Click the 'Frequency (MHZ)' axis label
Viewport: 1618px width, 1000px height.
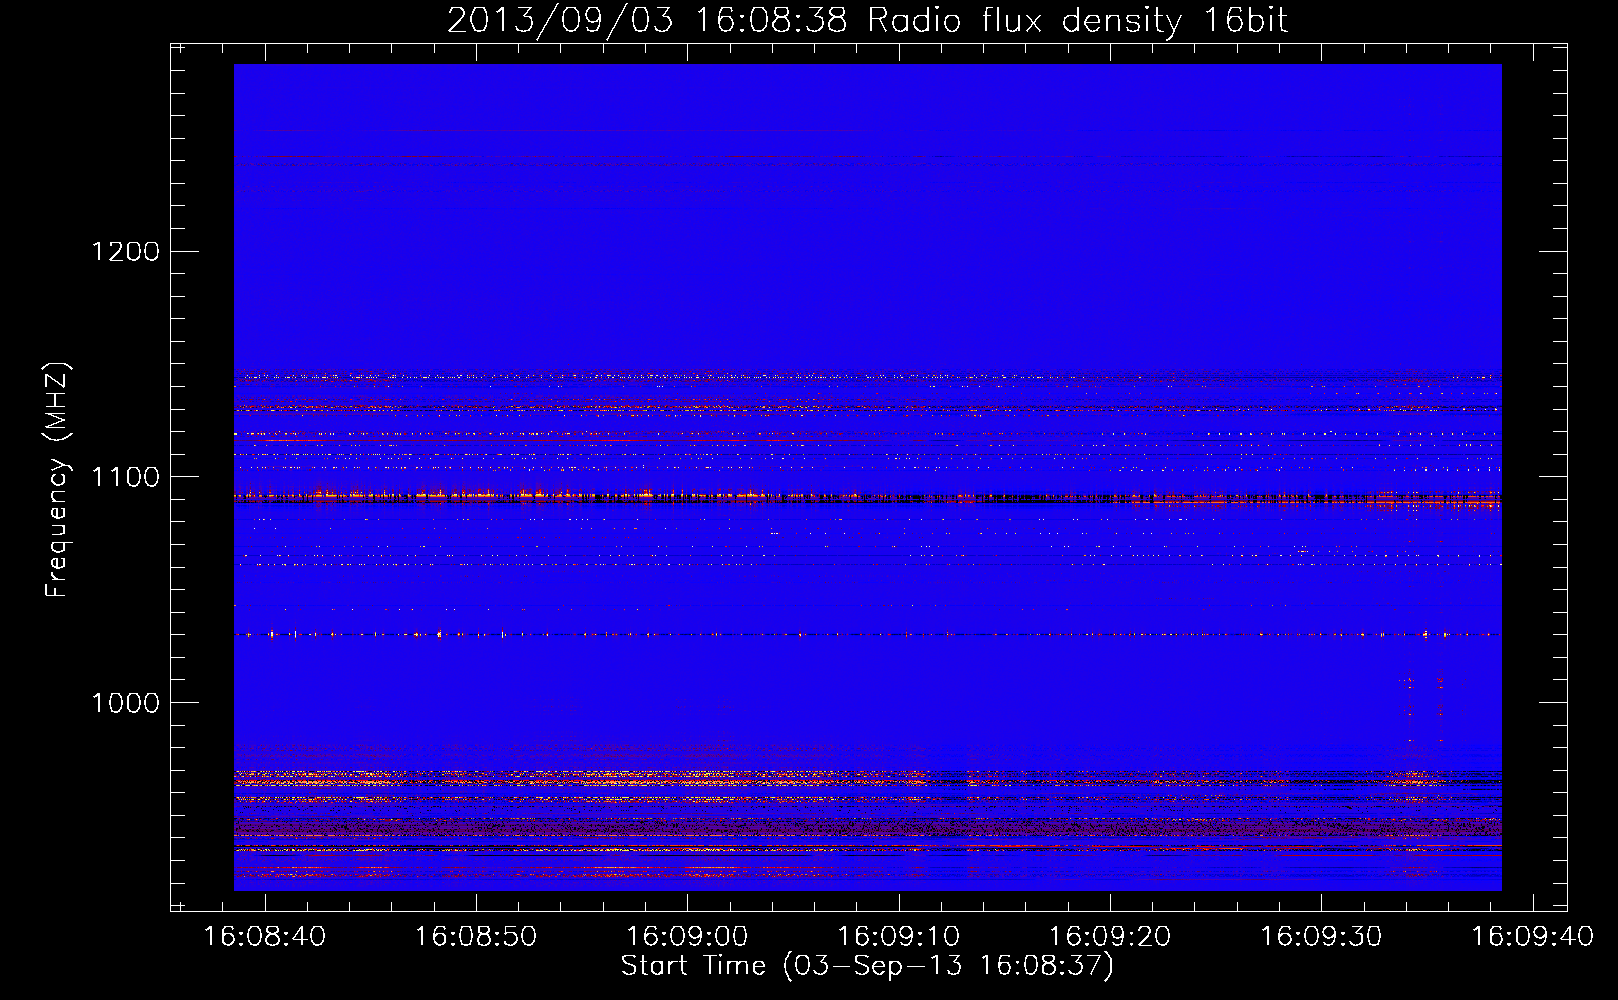coord(58,480)
